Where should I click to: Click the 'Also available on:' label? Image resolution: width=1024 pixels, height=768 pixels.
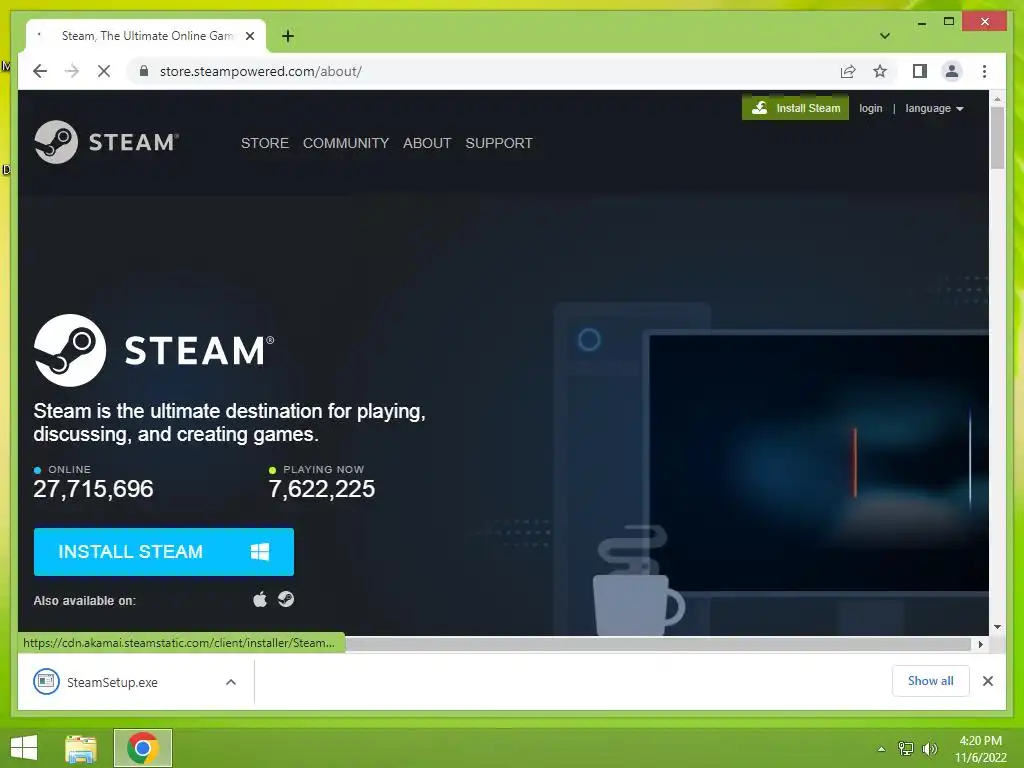[x=85, y=601]
